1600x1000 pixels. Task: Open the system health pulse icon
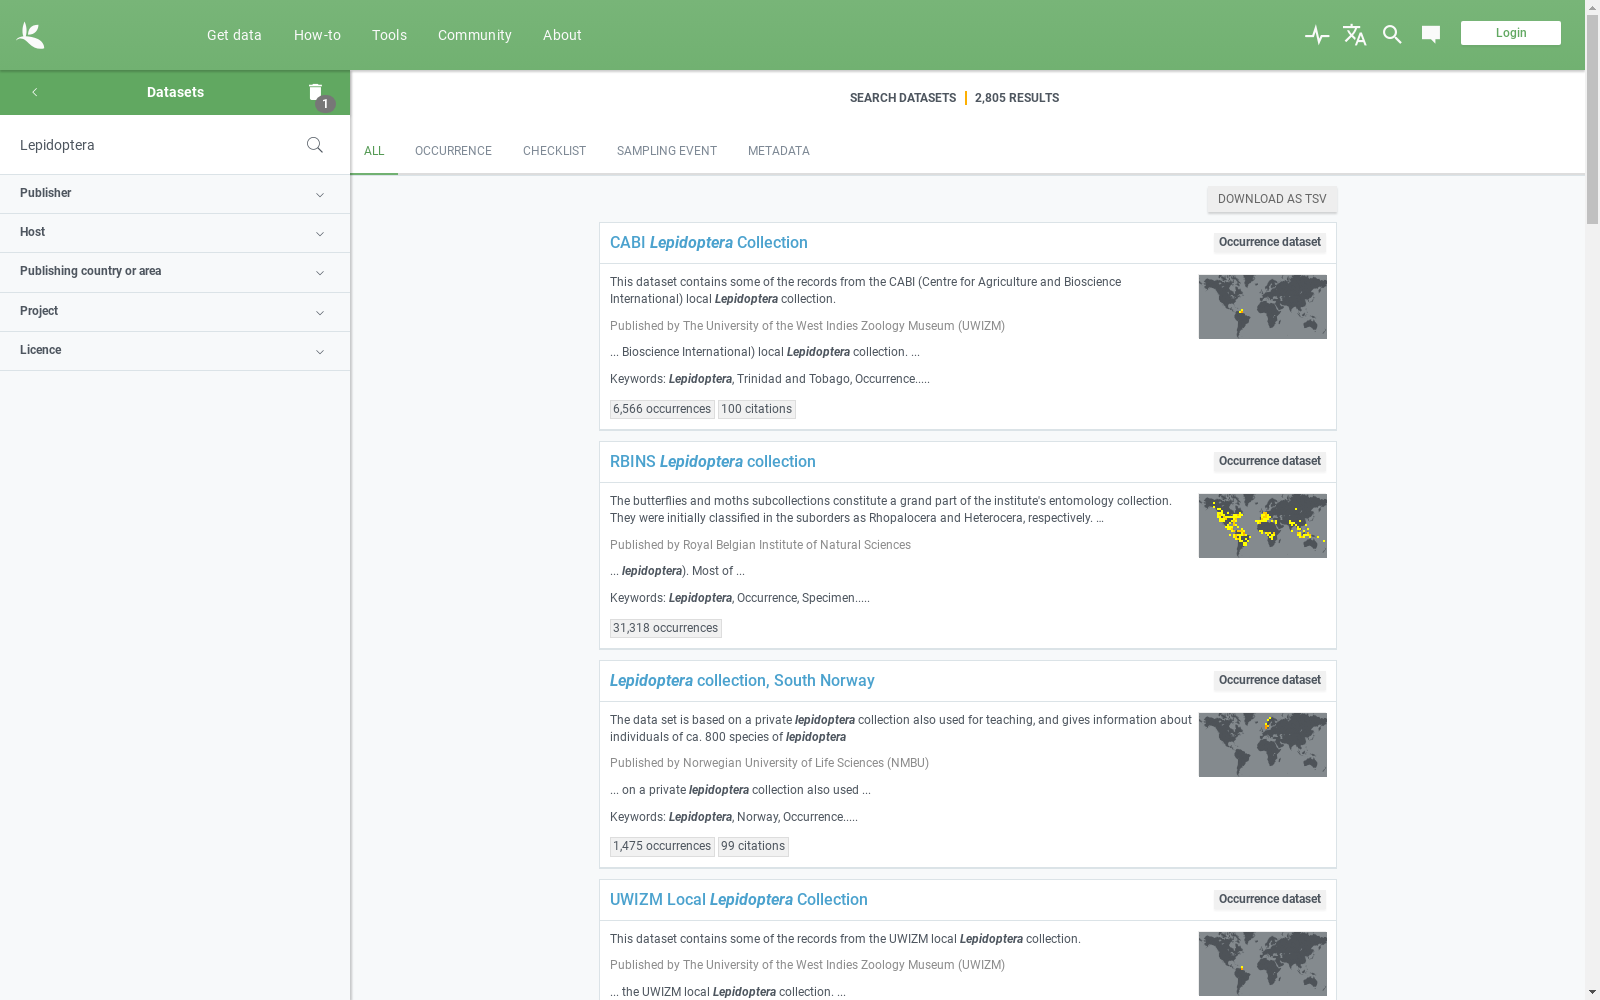1317,35
